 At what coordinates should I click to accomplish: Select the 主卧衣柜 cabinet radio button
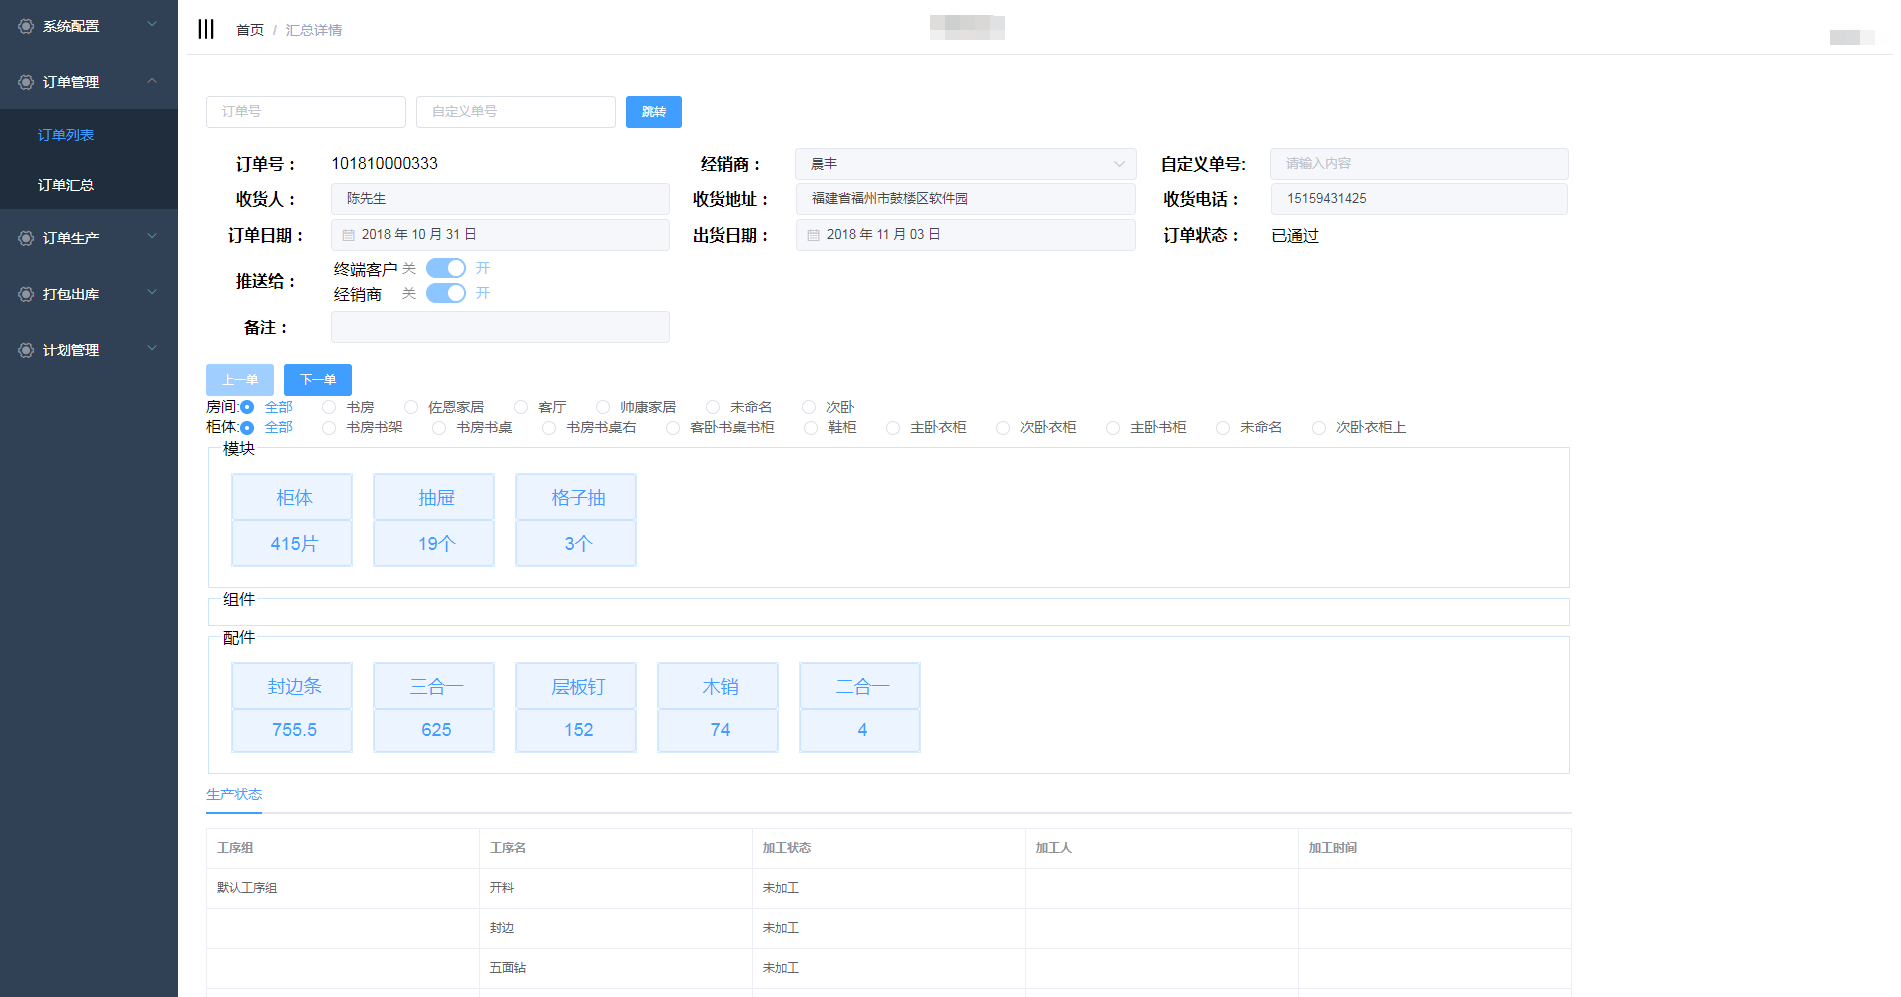pyautogui.click(x=893, y=428)
